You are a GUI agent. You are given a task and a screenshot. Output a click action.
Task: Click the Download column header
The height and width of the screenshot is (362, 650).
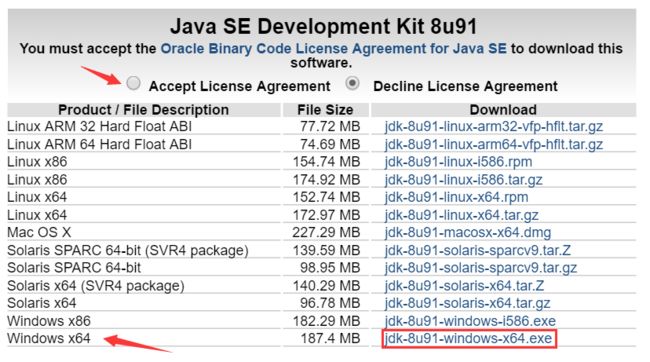503,109
